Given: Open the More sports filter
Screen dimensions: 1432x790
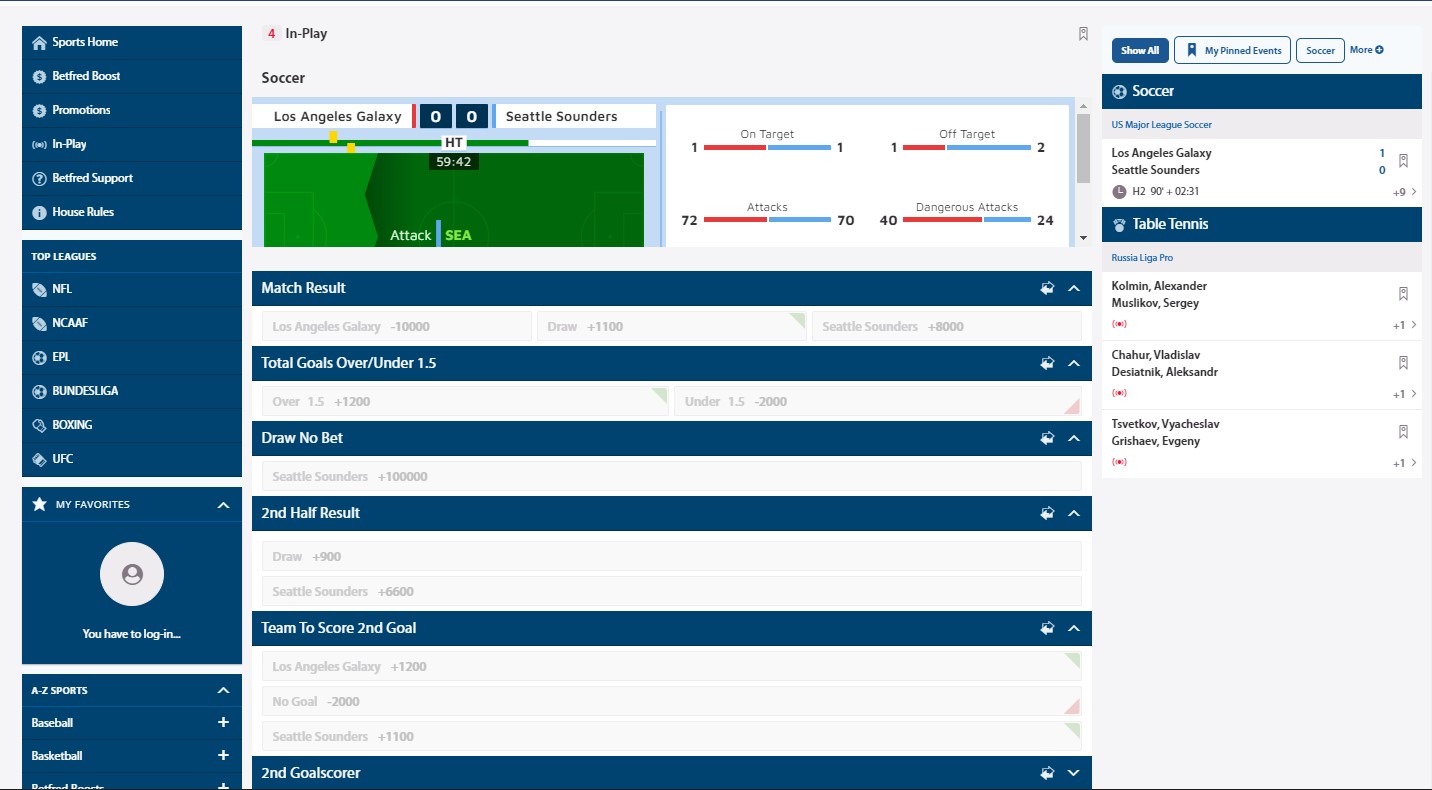Looking at the screenshot, I should click(x=1367, y=50).
